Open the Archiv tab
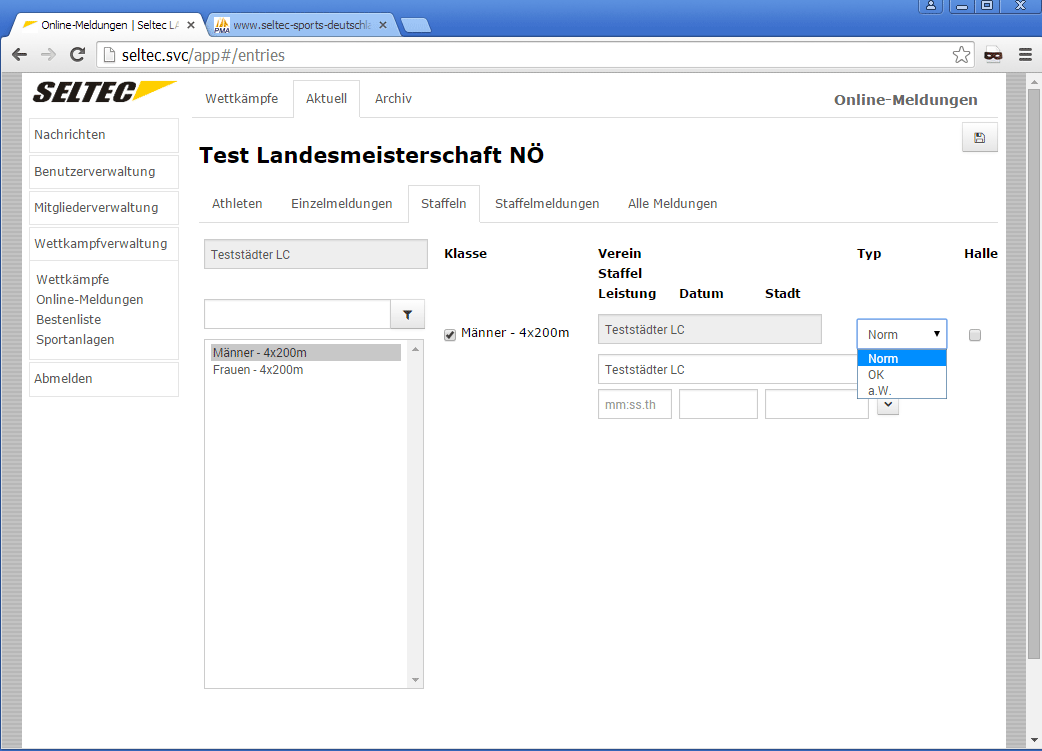Viewport: 1042px width, 751px height. click(393, 99)
